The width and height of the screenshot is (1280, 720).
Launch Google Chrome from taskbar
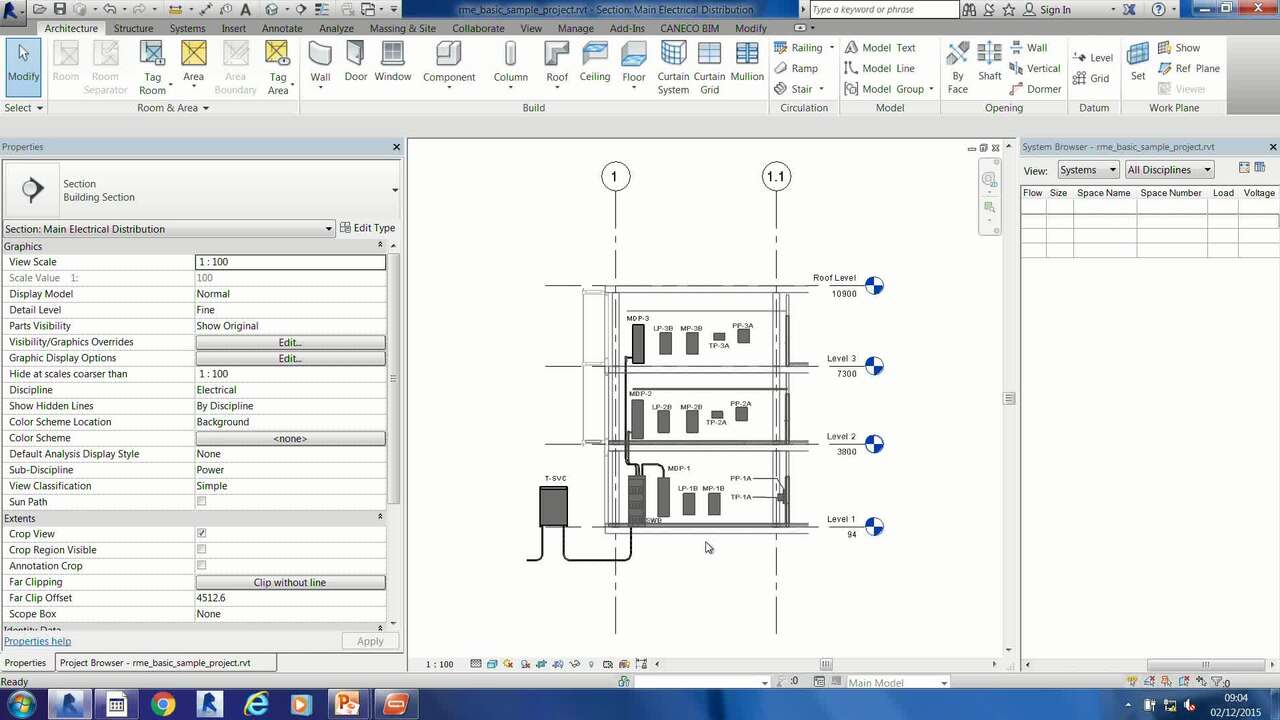coord(163,705)
